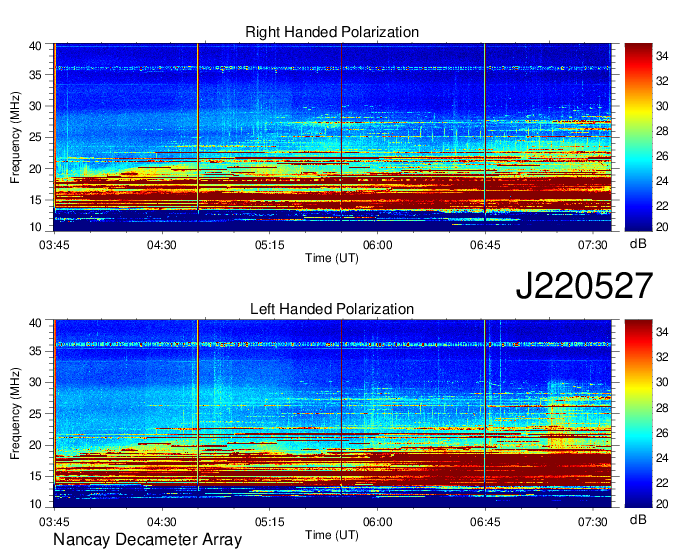Click the "32" value on the upper color bar scale
Image resolution: width=680 pixels, height=552 pixels.
coord(662,81)
